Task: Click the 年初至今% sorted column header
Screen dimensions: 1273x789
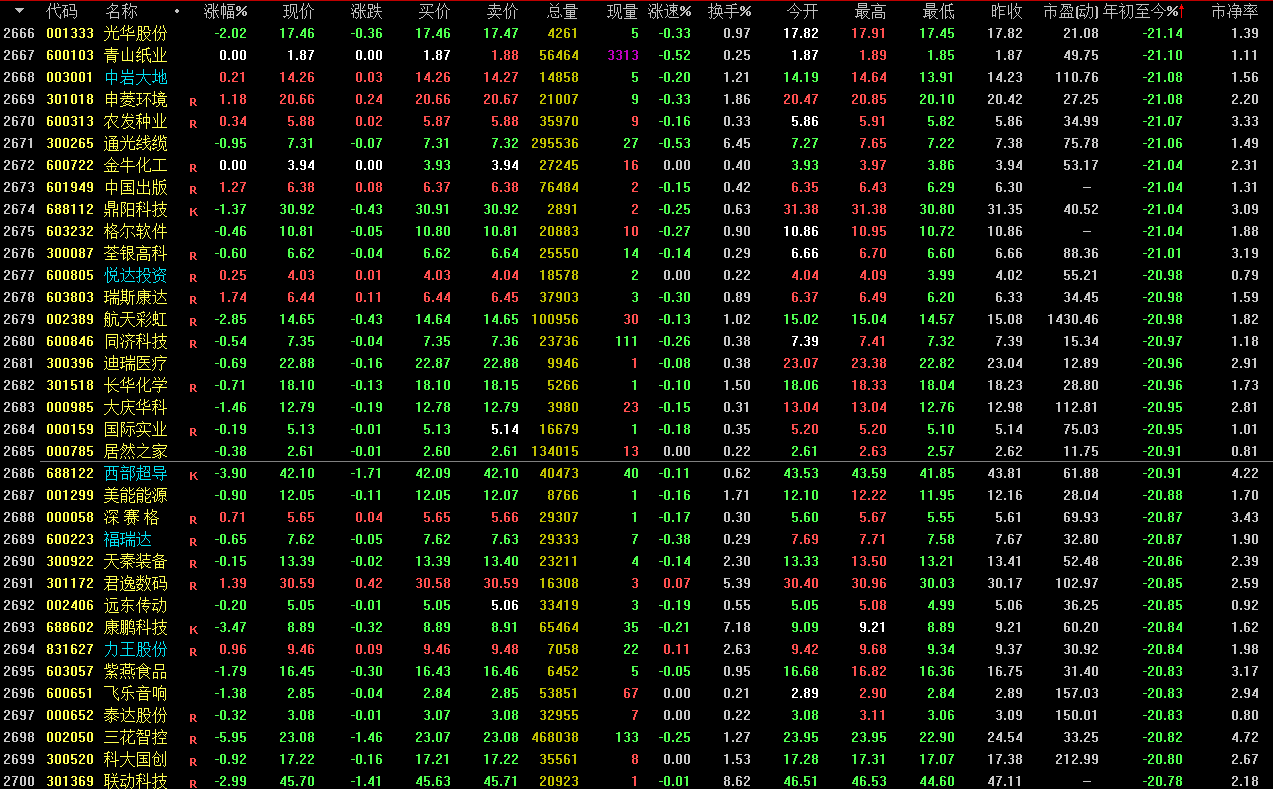Action: [x=1143, y=12]
